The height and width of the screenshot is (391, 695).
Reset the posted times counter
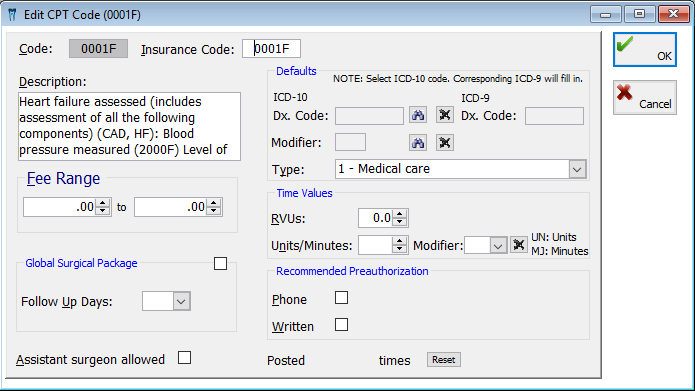[x=444, y=360]
